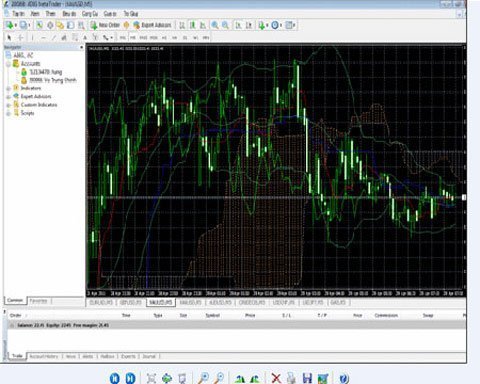Open a new chart from the toolbar
480x384 pixels.
pyautogui.click(x=9, y=25)
